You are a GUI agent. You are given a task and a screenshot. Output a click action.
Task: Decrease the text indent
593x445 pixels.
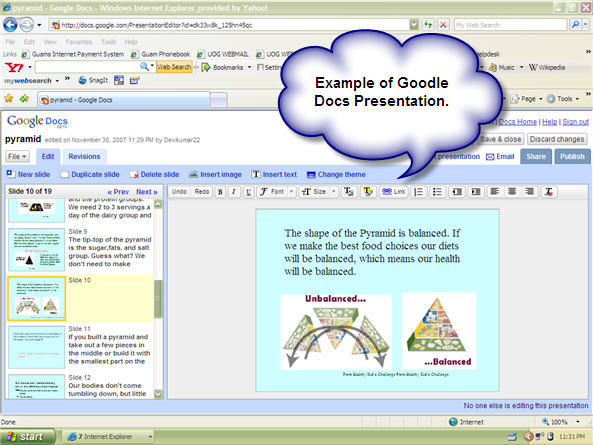(457, 192)
